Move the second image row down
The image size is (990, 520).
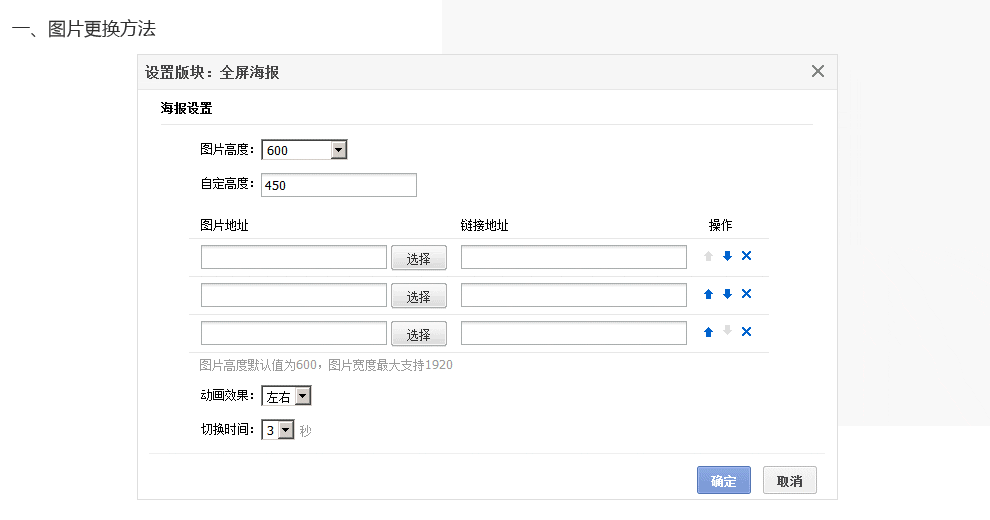pos(727,294)
